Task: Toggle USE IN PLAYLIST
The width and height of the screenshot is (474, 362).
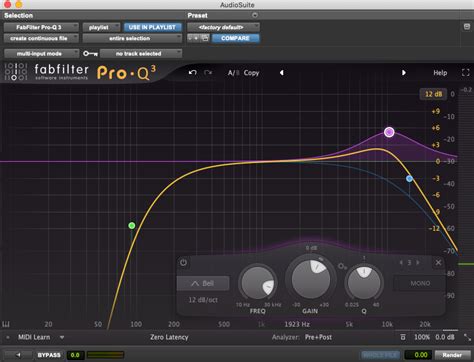Action: 152,27
